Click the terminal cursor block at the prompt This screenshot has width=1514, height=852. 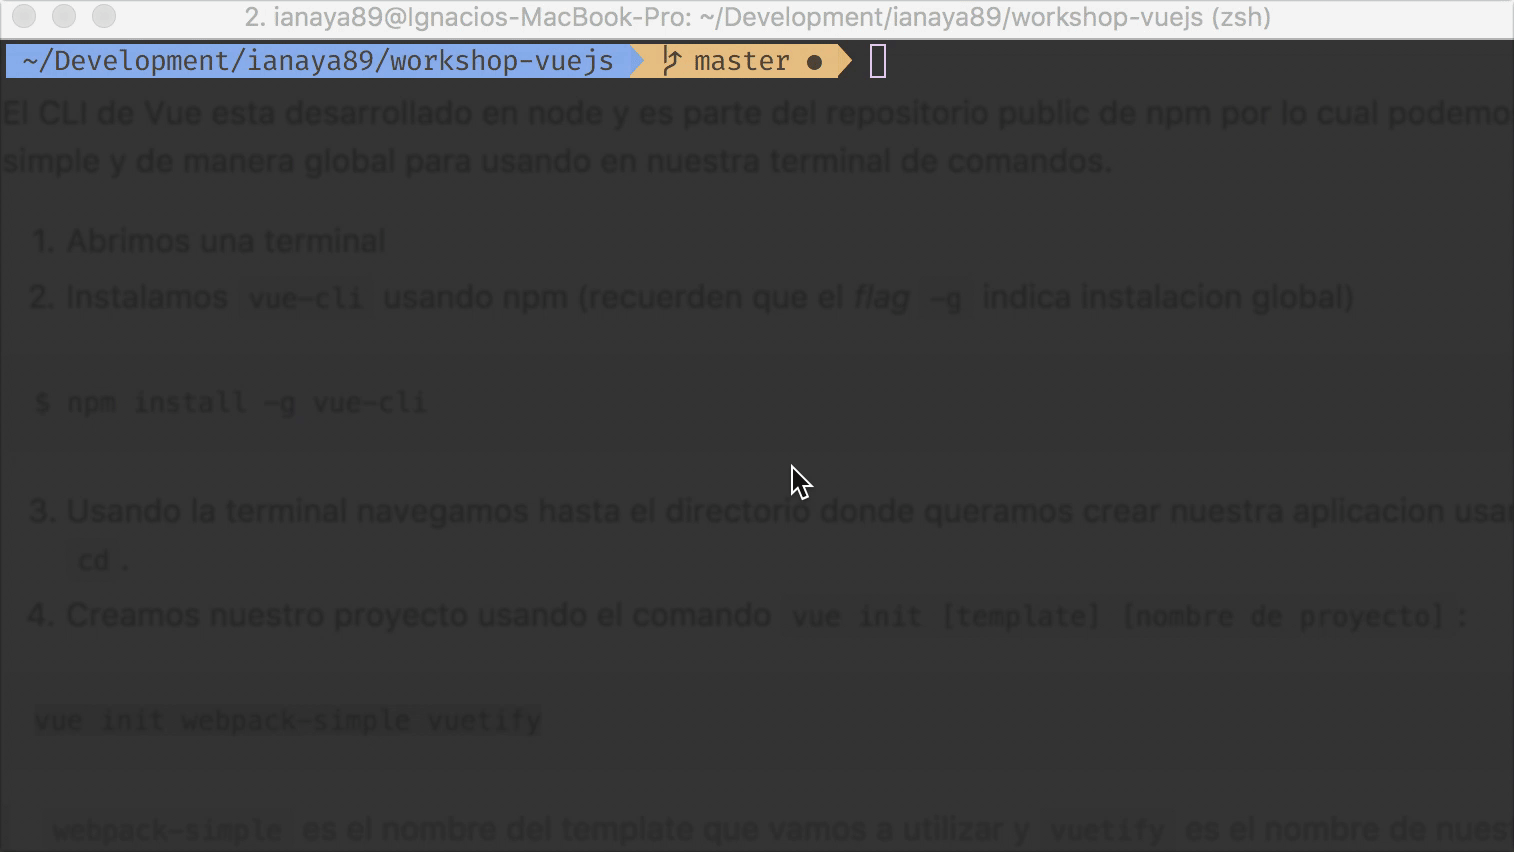pos(878,61)
